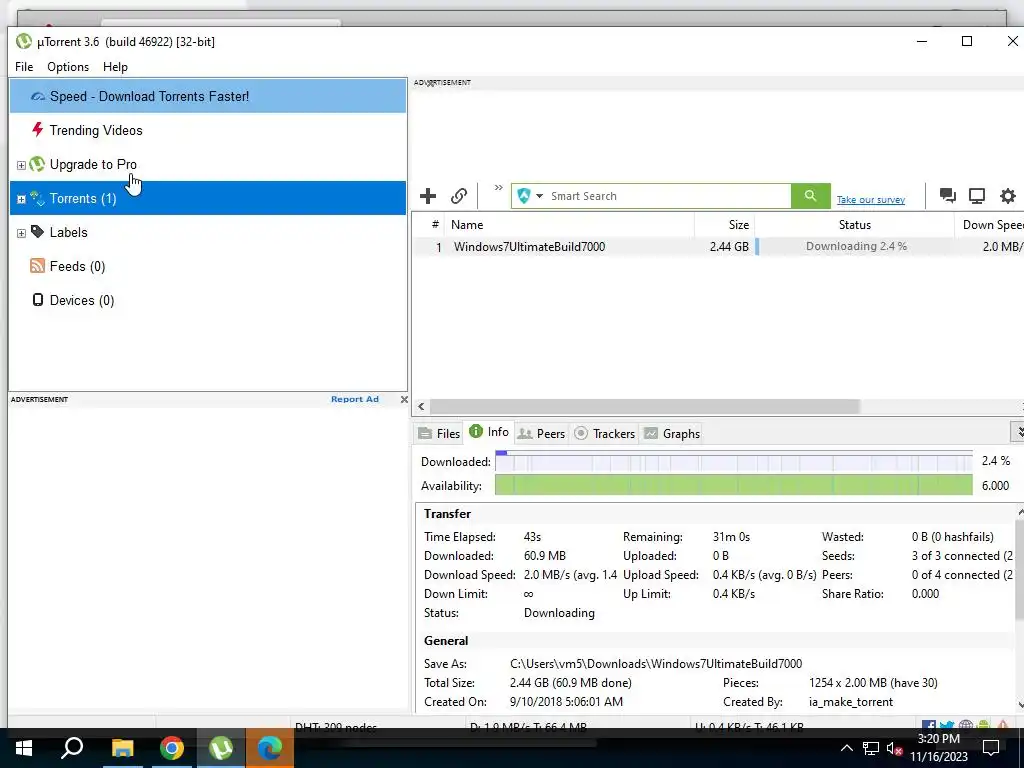Select Devices (0) in the sidebar
1024x768 pixels.
click(x=208, y=300)
